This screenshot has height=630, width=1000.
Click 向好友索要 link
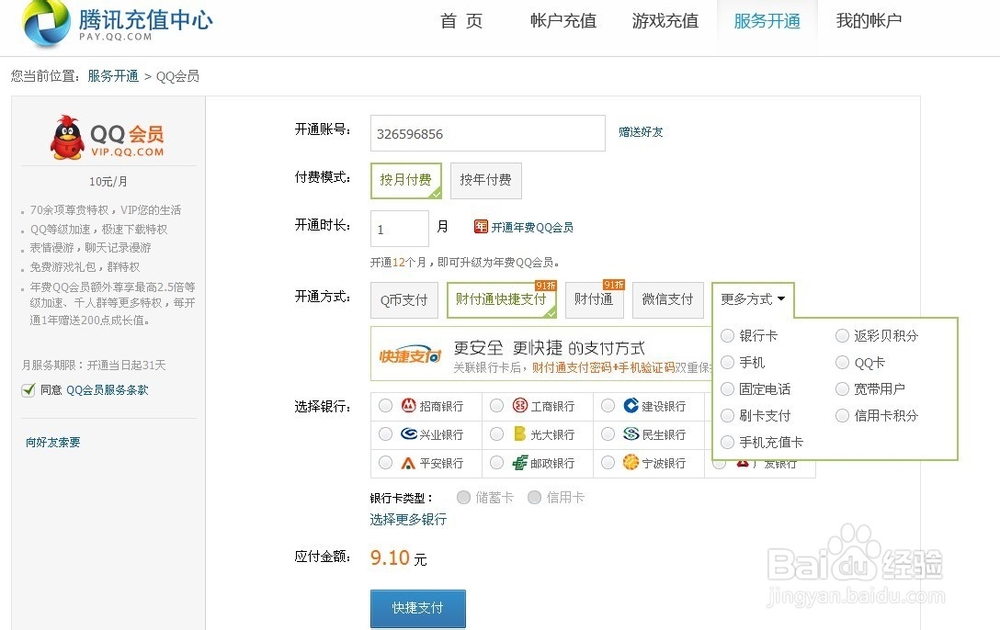(x=53, y=442)
